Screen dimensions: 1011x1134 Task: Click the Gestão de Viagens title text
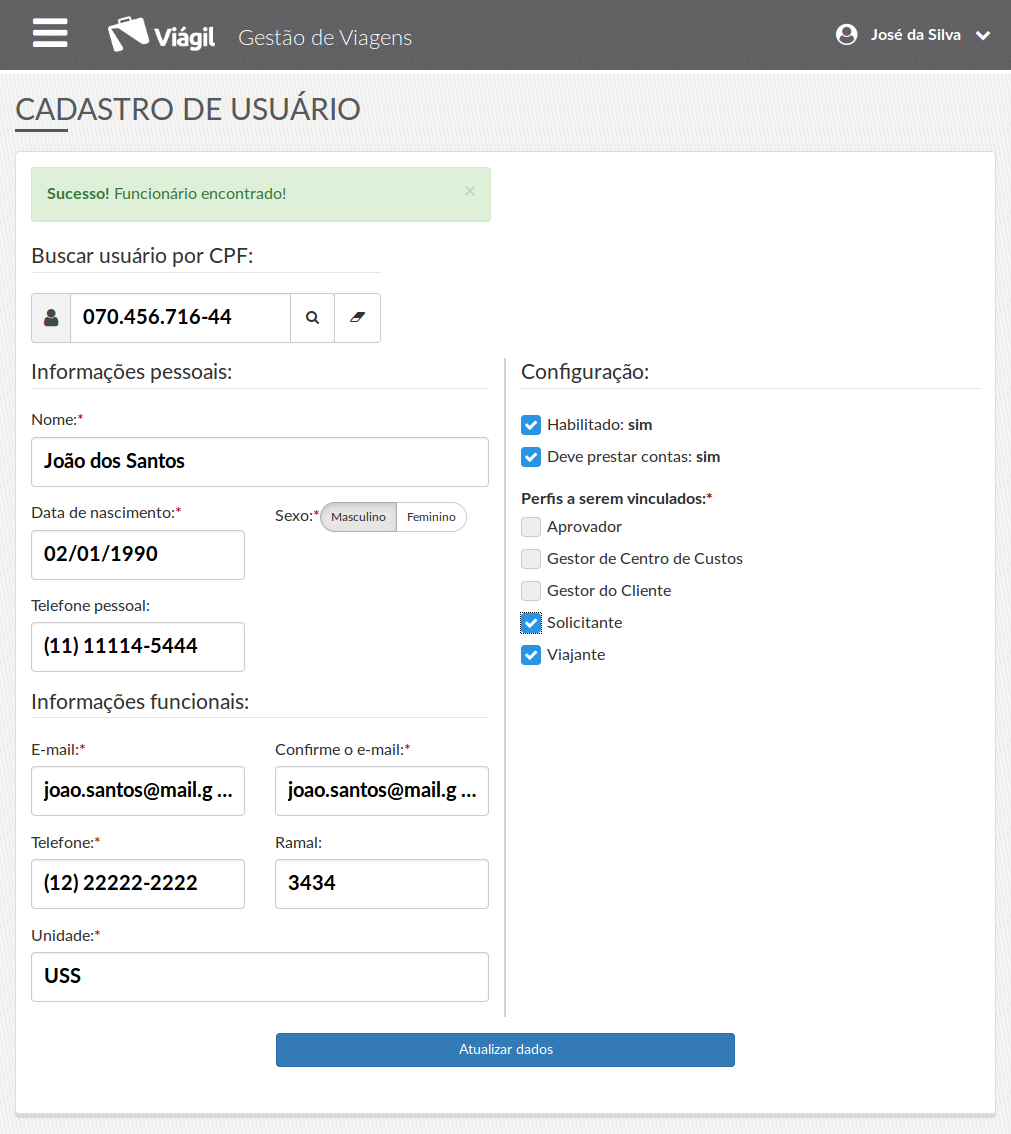[x=325, y=37]
